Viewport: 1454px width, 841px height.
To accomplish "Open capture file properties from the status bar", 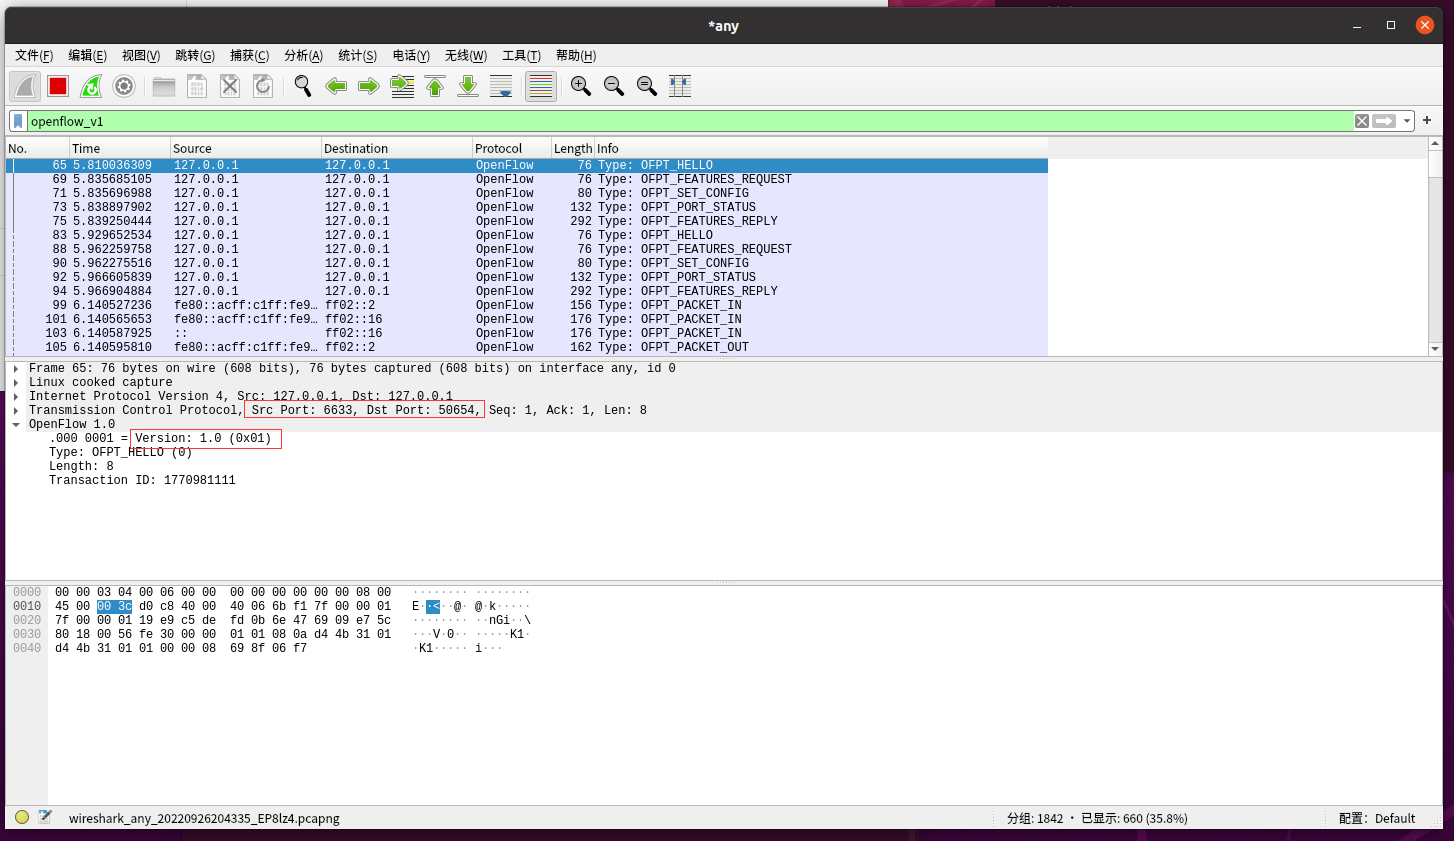I will [45, 817].
